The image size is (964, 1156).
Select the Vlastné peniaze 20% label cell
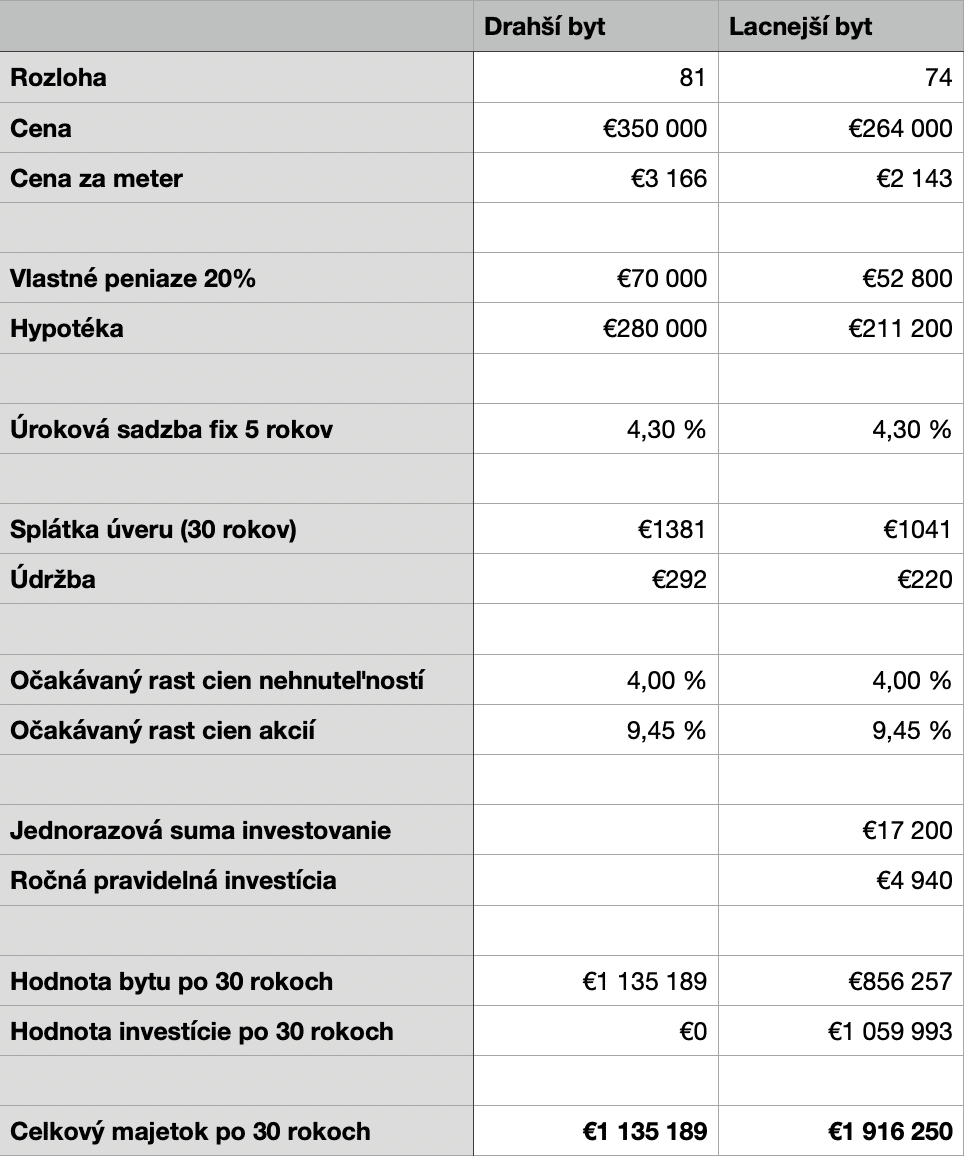[237, 279]
